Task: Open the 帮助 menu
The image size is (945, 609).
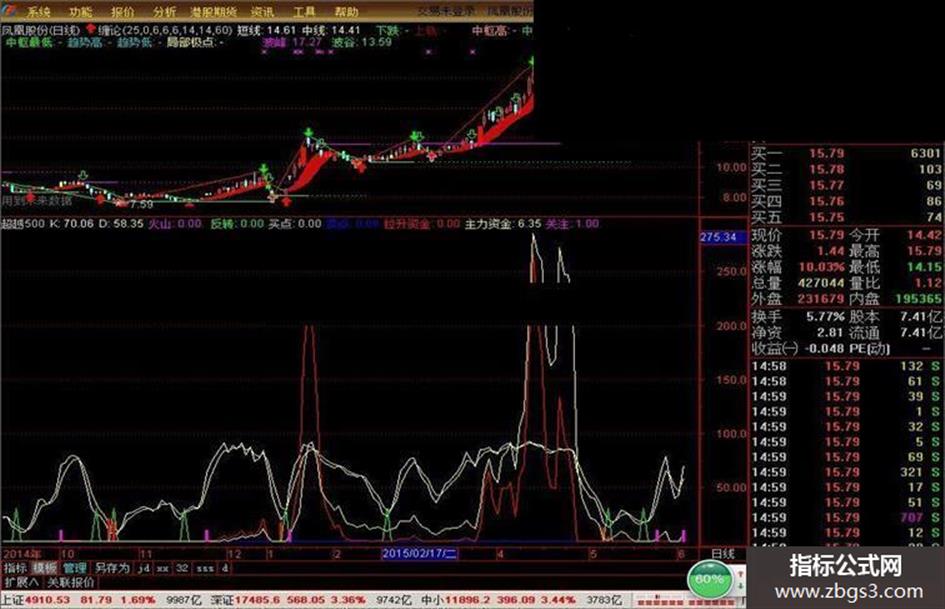Action: (346, 11)
